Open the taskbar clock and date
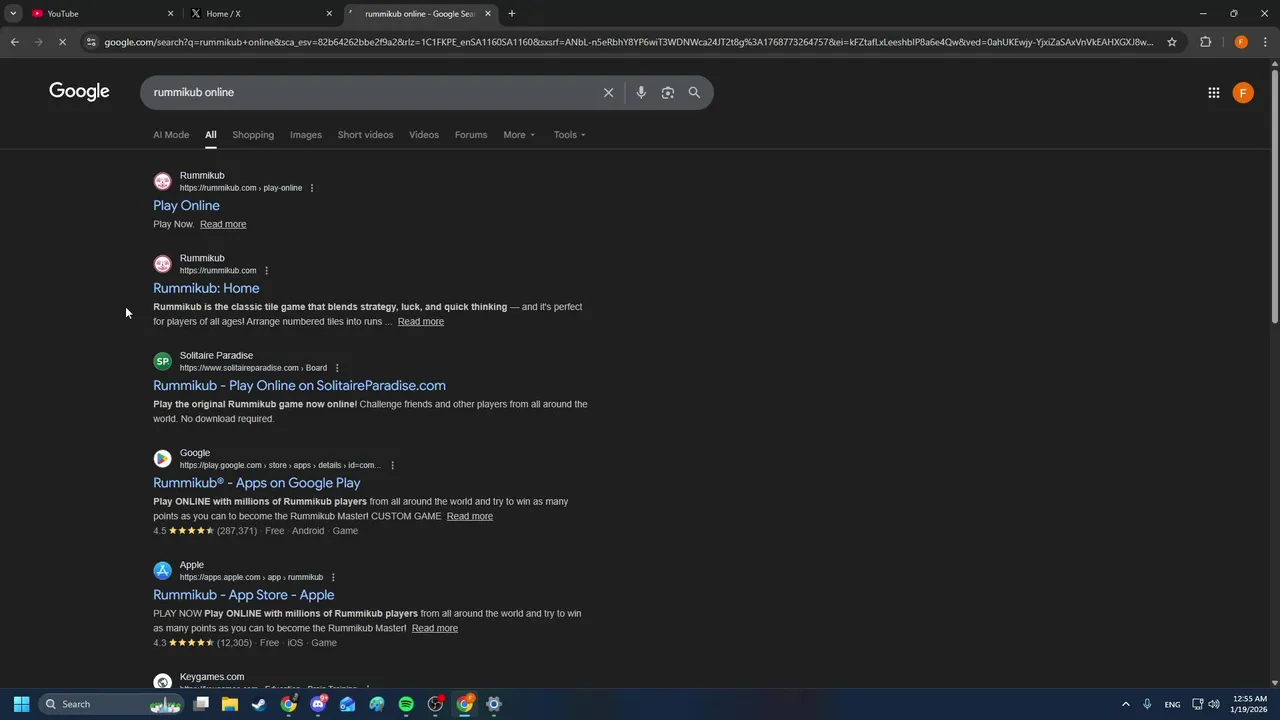Image resolution: width=1280 pixels, height=720 pixels. 1250,704
